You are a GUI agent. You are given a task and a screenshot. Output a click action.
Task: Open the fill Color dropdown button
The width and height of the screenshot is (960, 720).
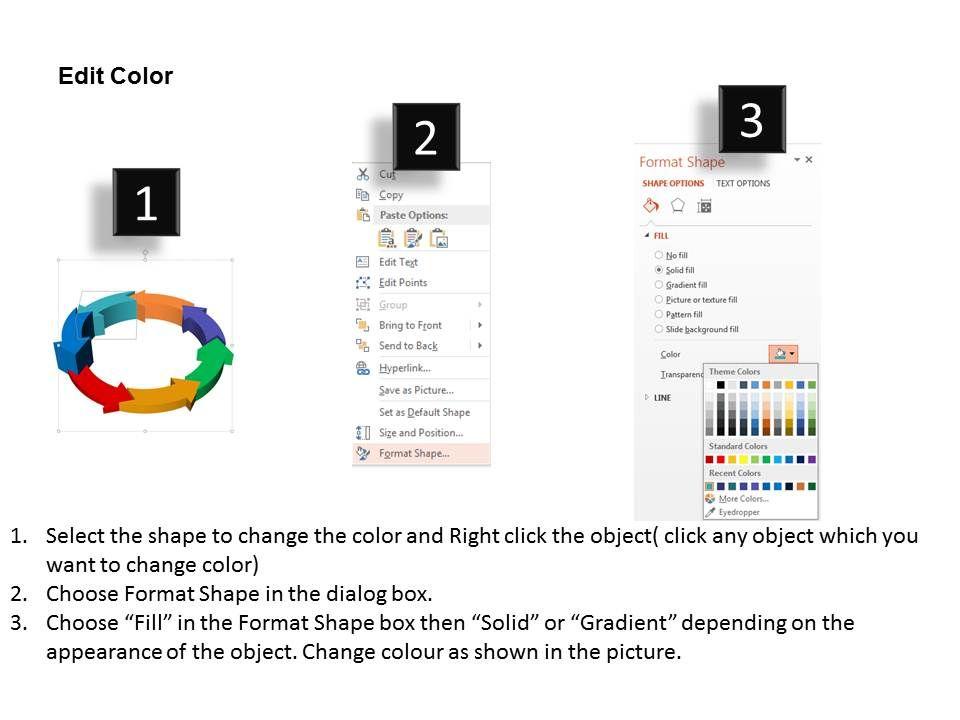pyautogui.click(x=783, y=354)
